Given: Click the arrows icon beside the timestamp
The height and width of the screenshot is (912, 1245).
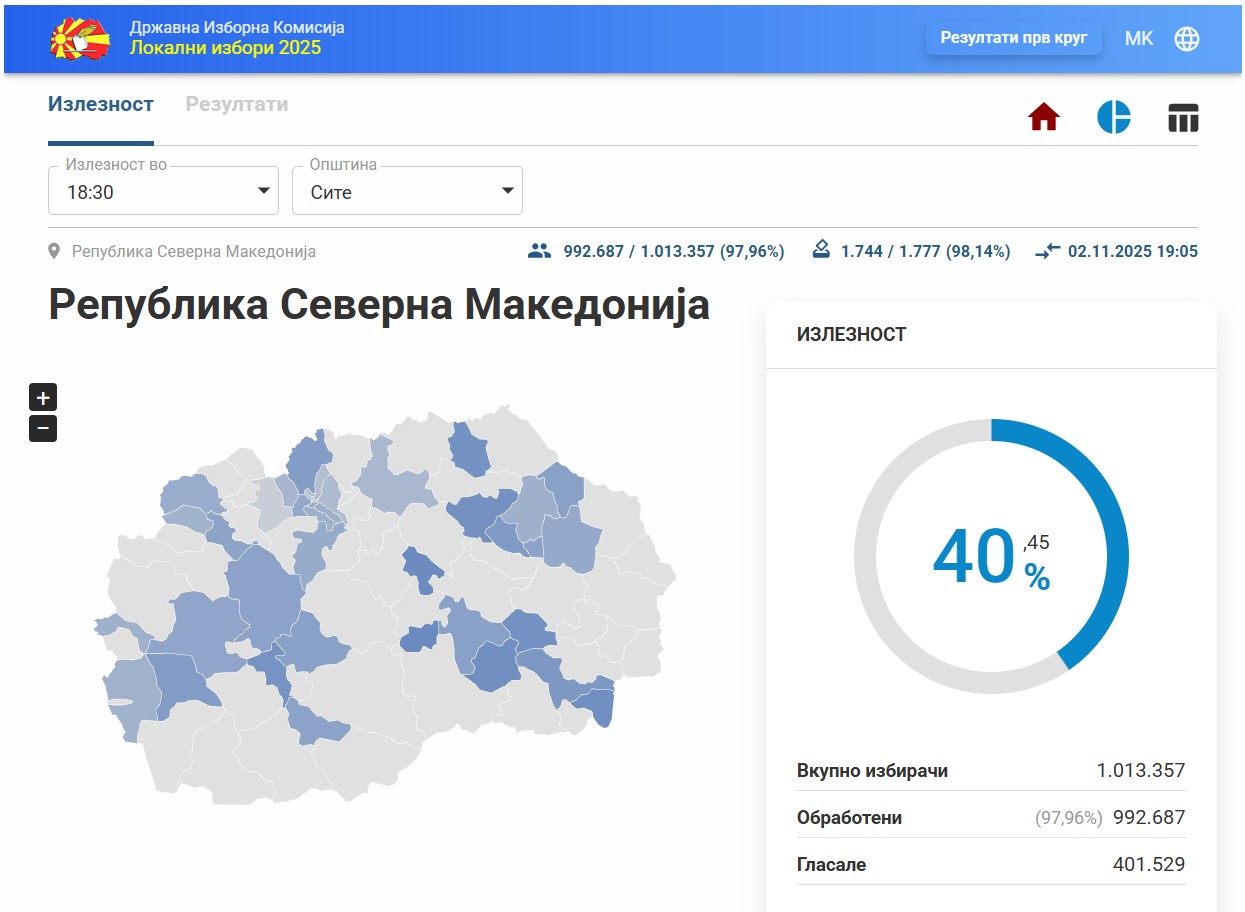Looking at the screenshot, I should coord(1047,251).
